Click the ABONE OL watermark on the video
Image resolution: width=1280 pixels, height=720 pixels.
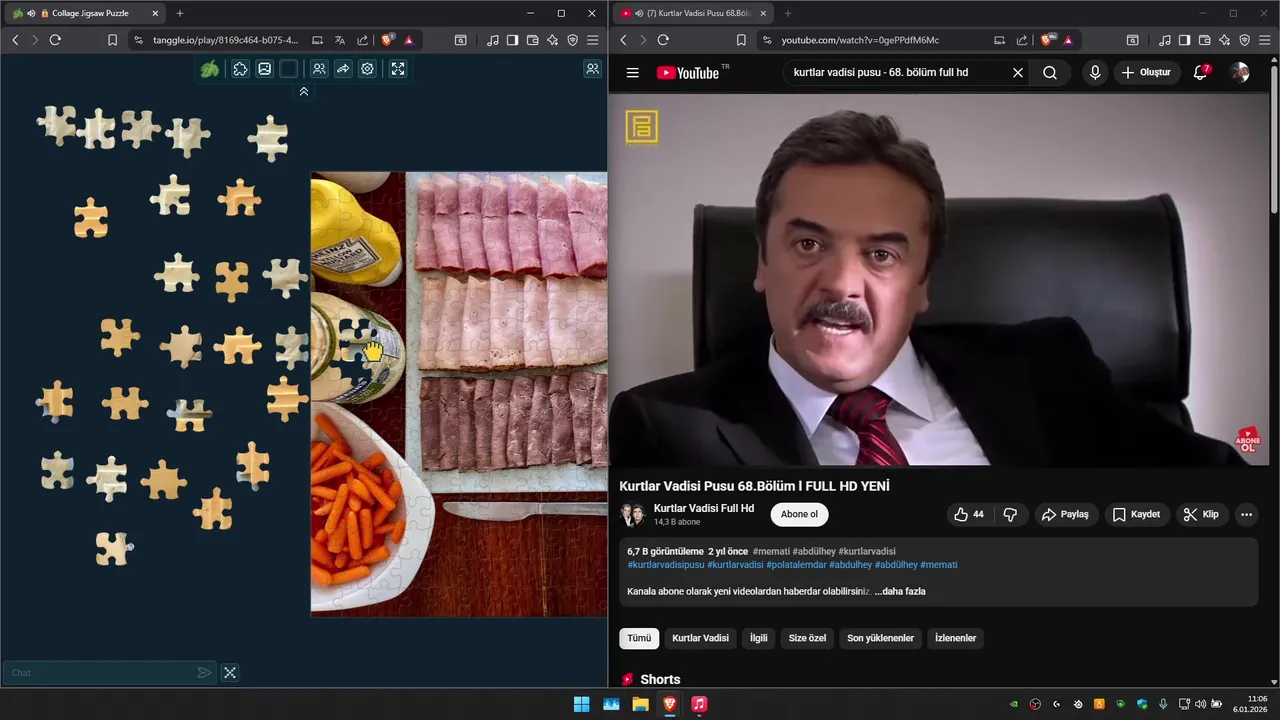coord(1248,441)
